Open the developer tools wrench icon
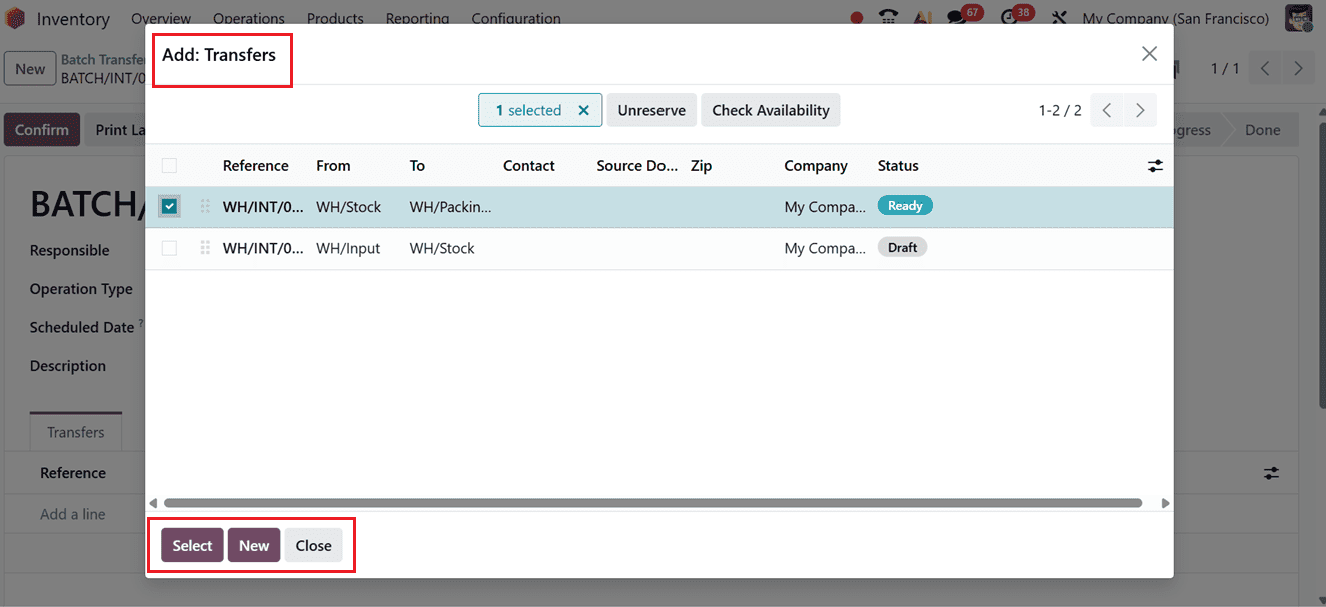 point(1059,17)
